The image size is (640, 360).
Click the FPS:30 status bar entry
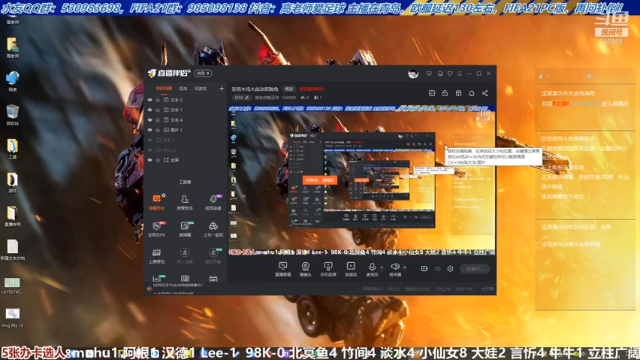[393, 289]
